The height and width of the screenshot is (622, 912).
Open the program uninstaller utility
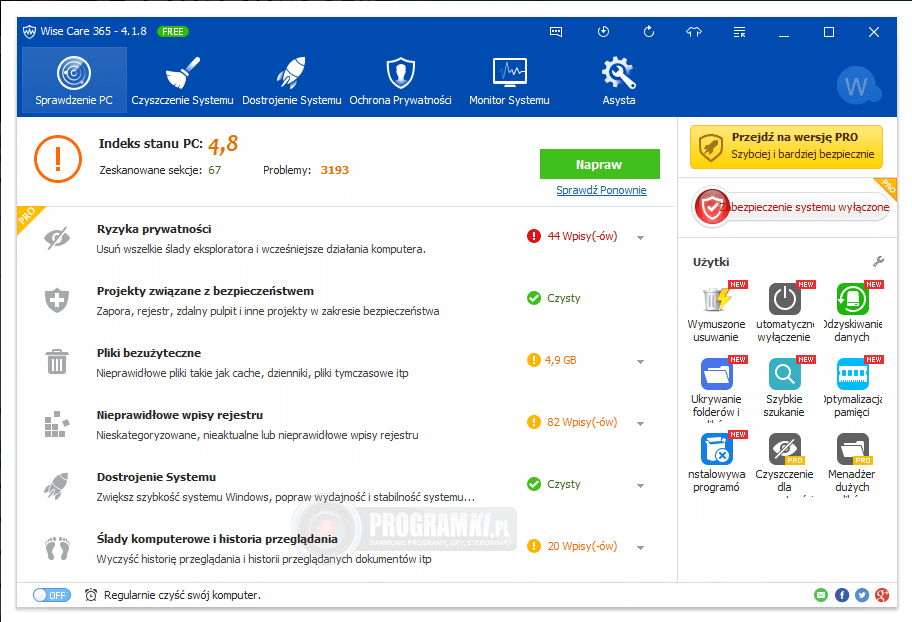pyautogui.click(x=716, y=463)
